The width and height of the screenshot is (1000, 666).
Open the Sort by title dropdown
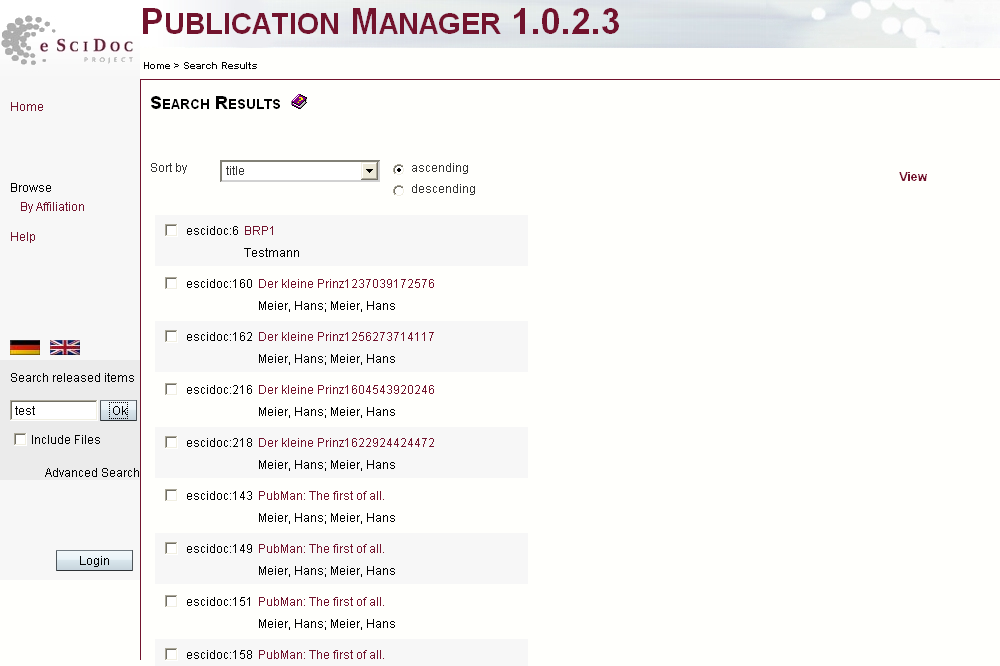coord(369,171)
